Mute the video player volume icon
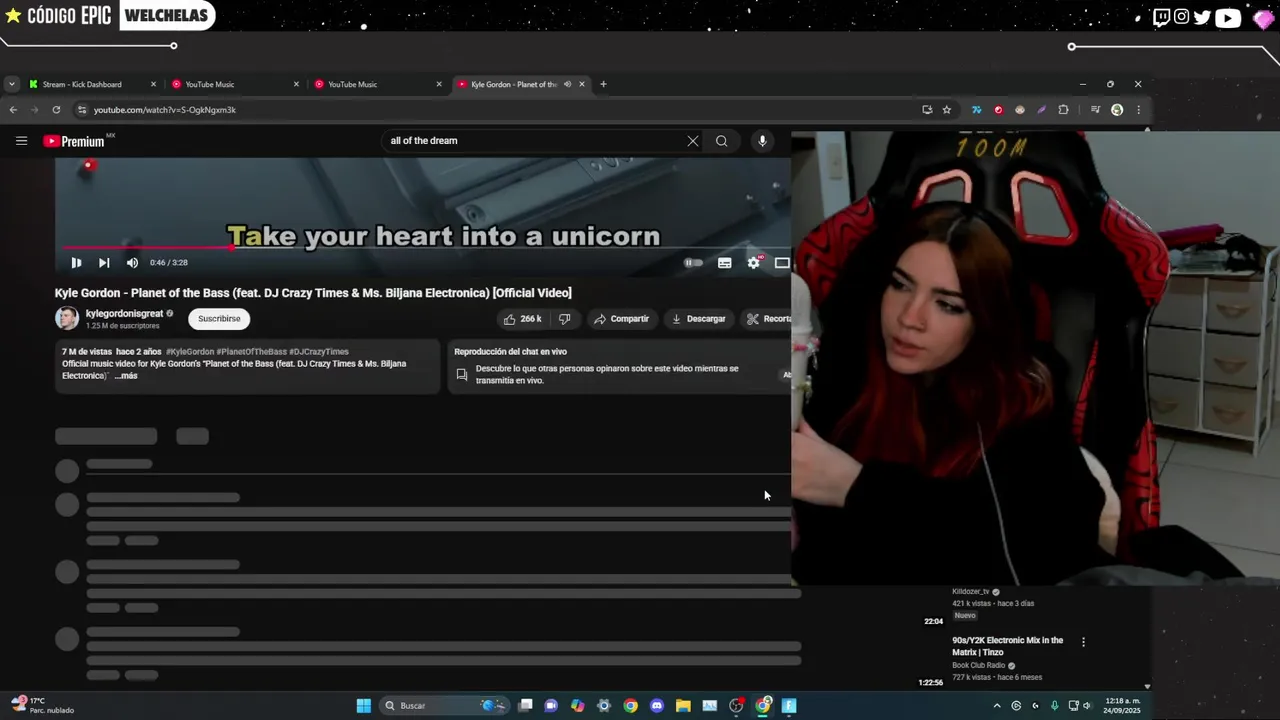 click(132, 263)
